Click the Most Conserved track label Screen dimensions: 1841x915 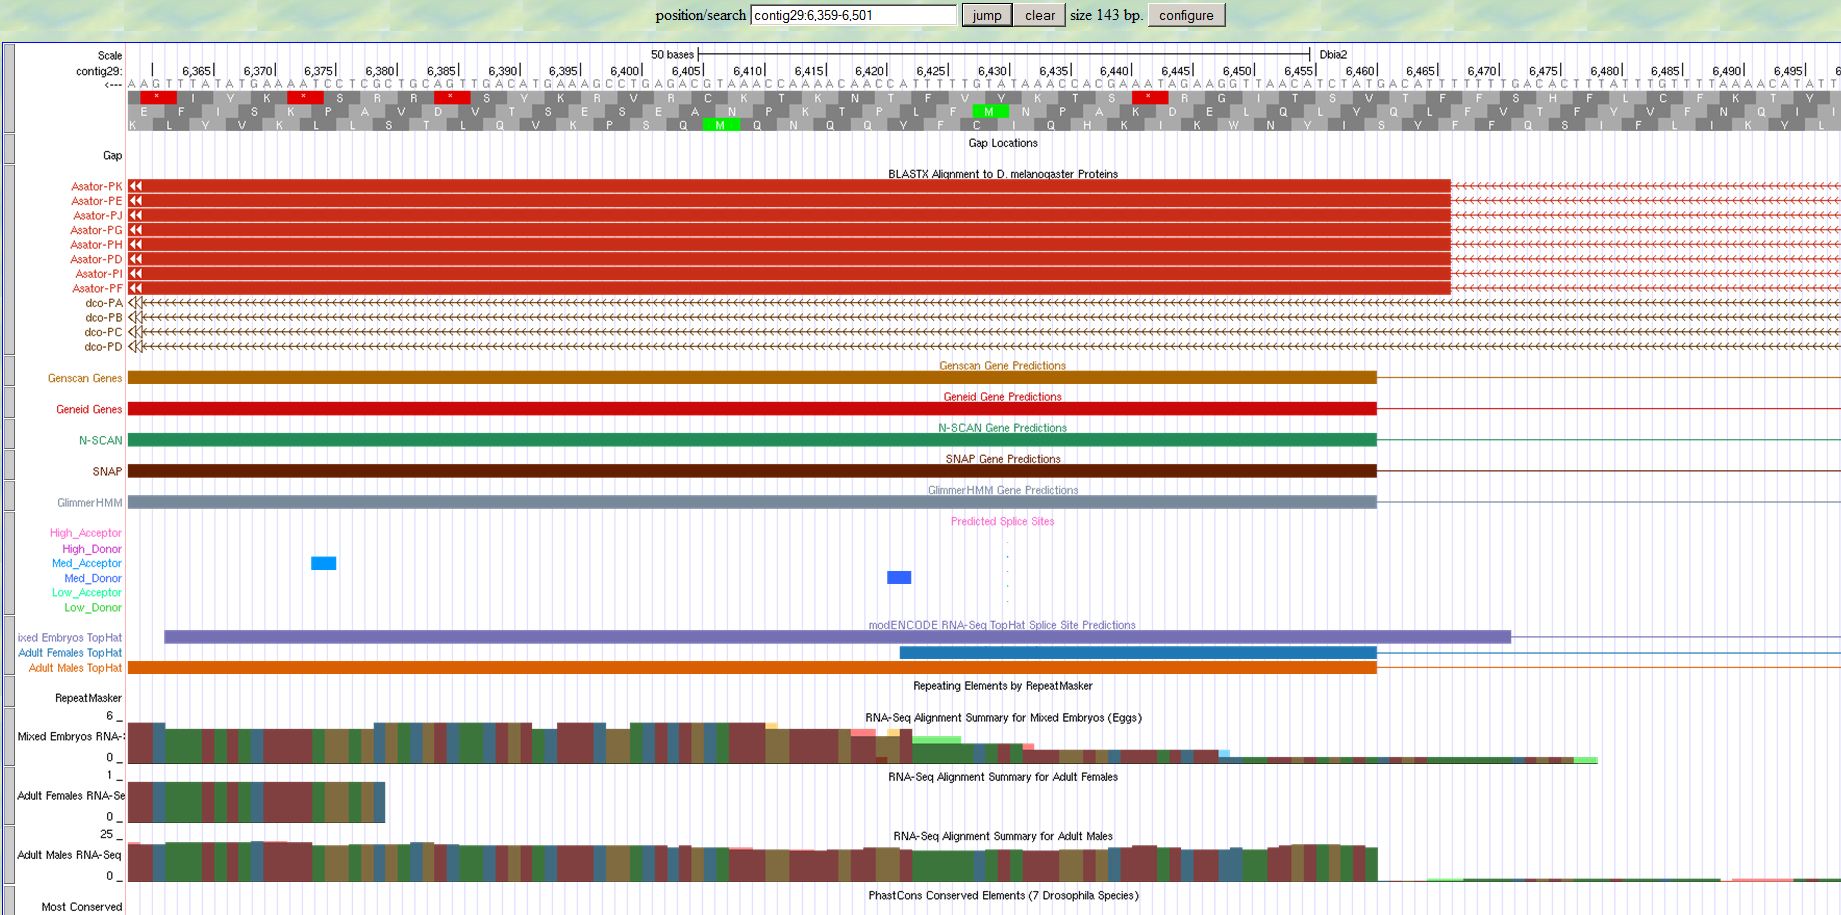pyautogui.click(x=82, y=907)
